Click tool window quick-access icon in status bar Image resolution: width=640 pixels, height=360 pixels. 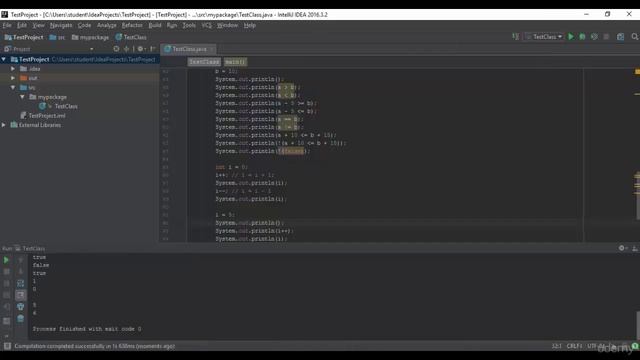(7, 346)
